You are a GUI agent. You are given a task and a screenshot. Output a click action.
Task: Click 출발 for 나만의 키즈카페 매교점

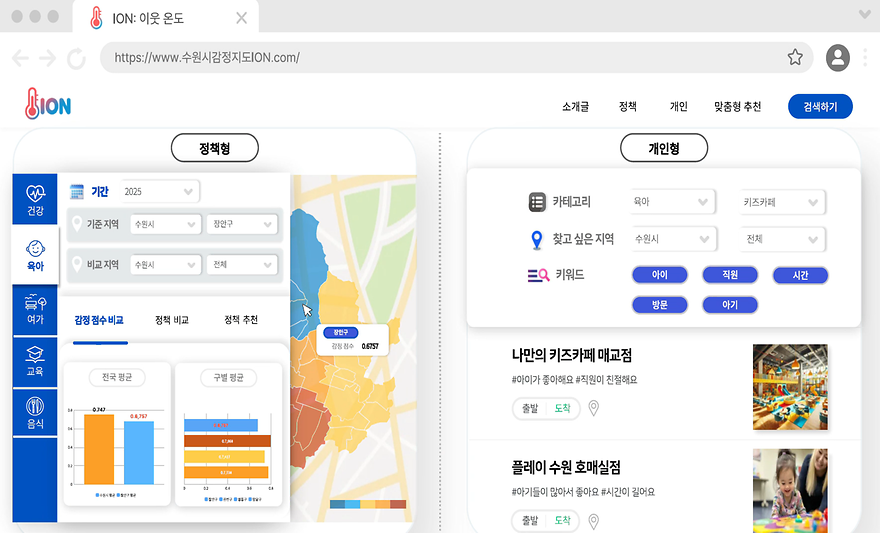pos(530,408)
